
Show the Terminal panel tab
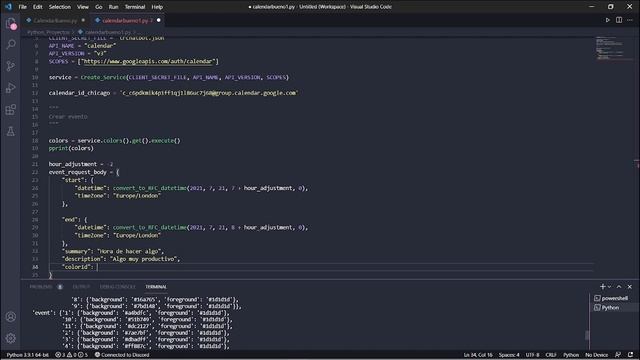156,287
